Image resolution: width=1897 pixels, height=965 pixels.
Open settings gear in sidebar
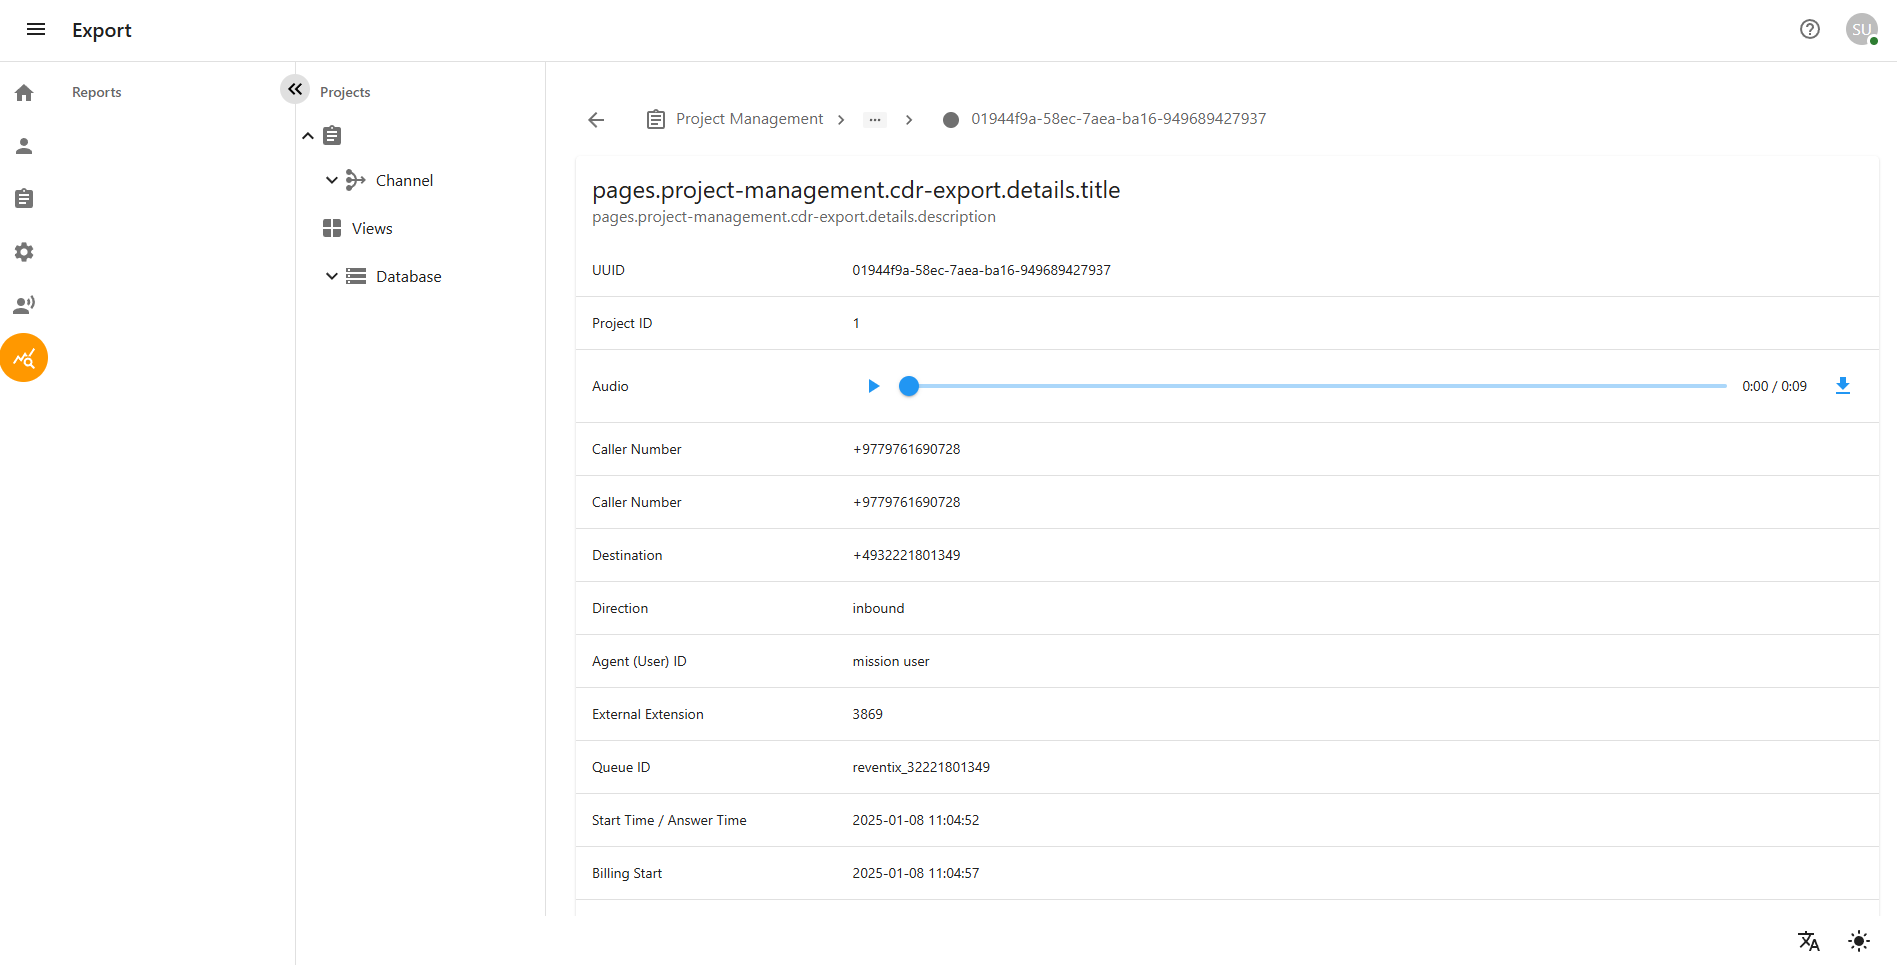tap(24, 252)
